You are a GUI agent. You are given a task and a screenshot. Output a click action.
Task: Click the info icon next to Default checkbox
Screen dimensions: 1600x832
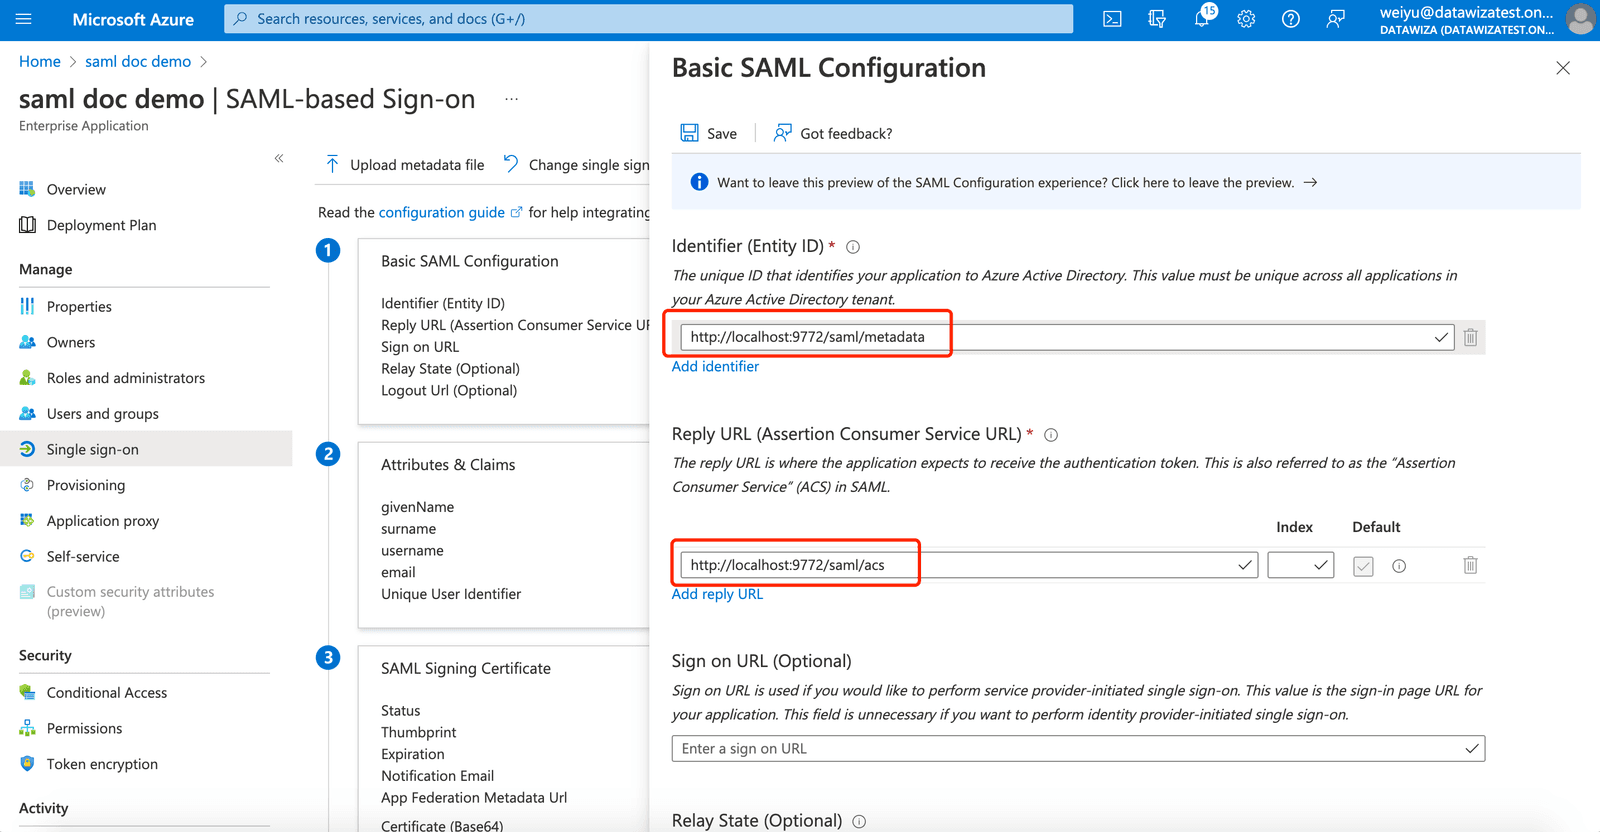click(1399, 566)
